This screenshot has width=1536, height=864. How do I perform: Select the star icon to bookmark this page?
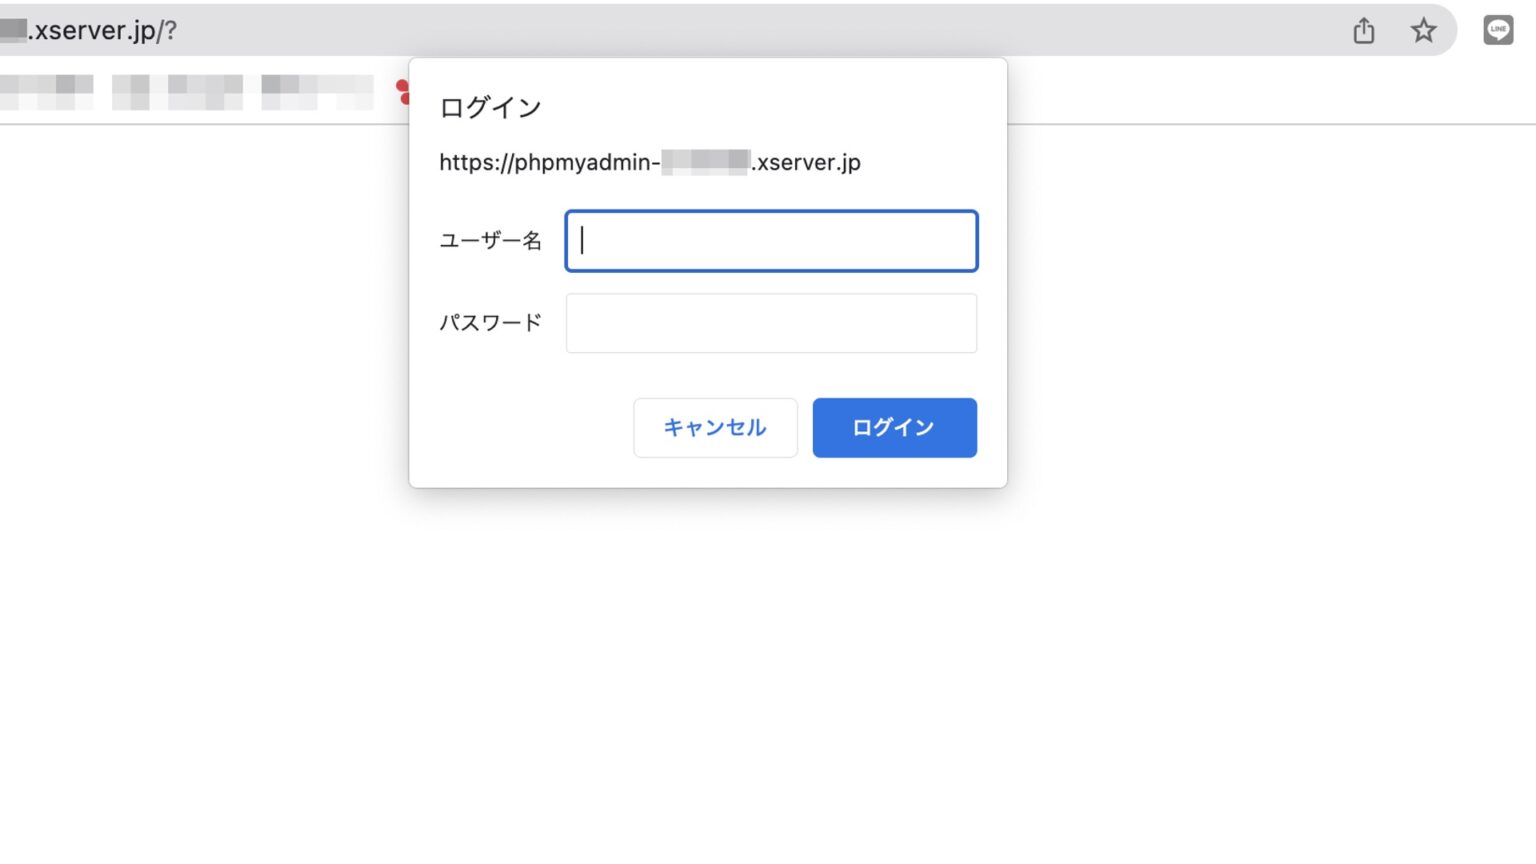[x=1423, y=31]
